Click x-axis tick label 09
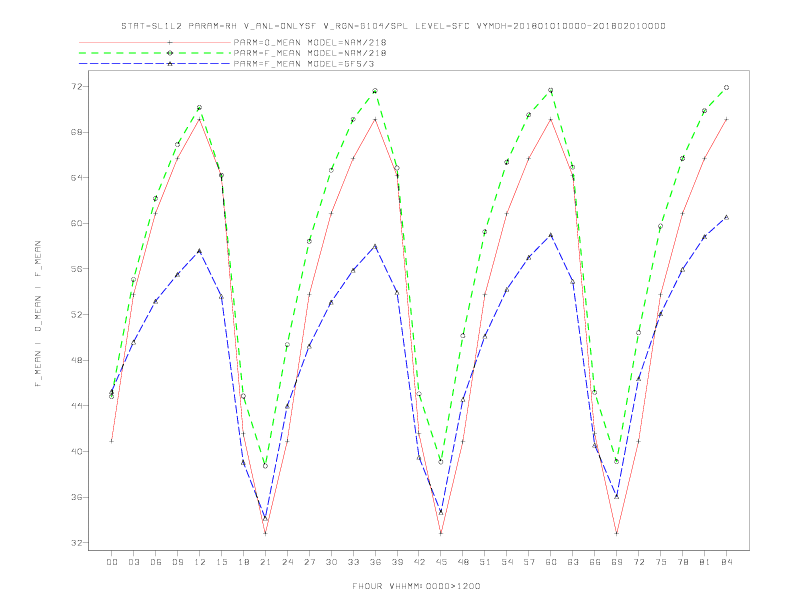This screenshot has height=612, width=792. [177, 562]
